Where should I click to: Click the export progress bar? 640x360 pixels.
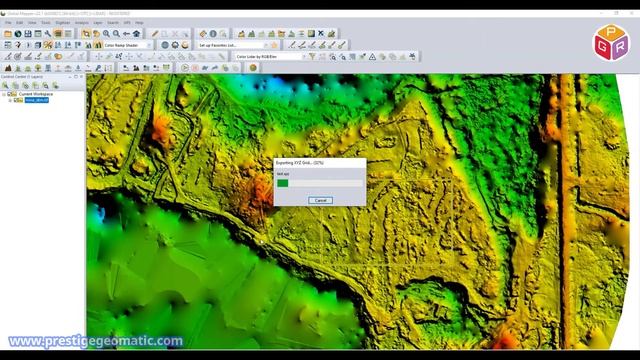[320, 183]
